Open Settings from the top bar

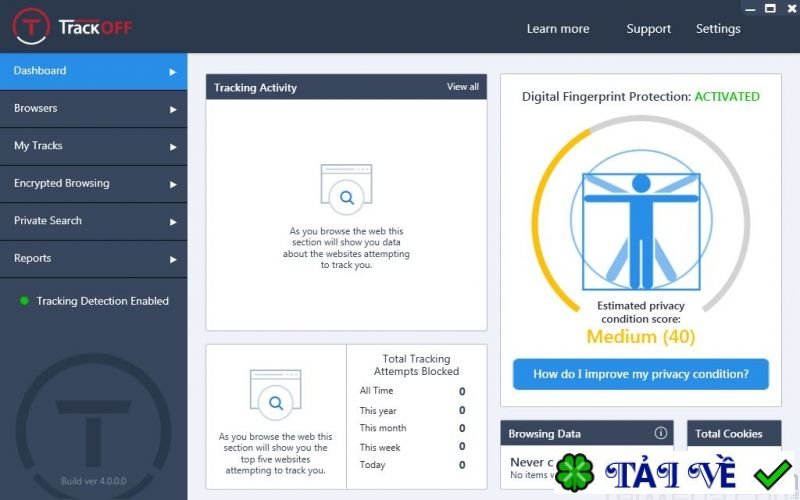[718, 29]
